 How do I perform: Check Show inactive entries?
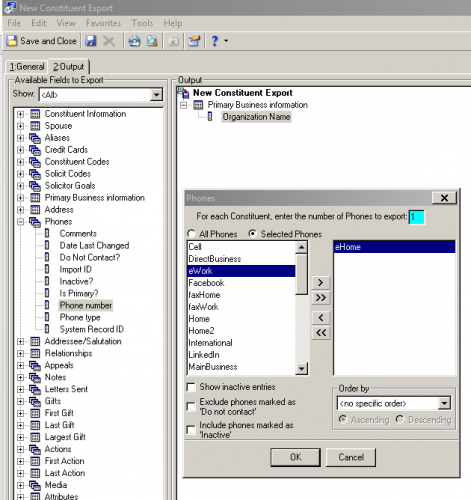[x=191, y=387]
